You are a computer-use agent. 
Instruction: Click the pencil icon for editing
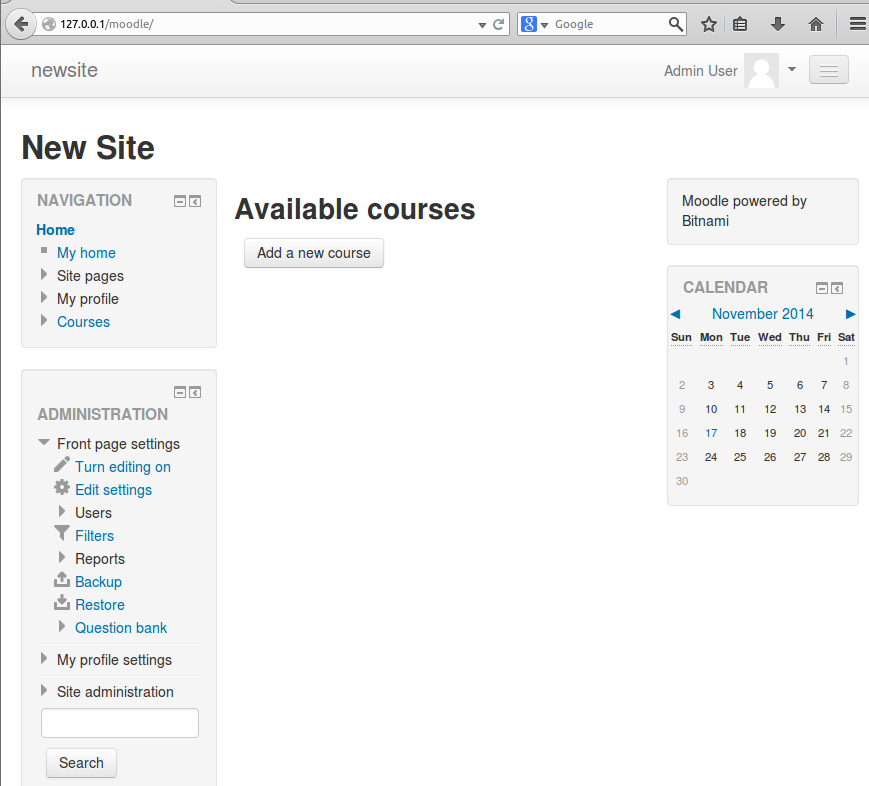coord(62,465)
